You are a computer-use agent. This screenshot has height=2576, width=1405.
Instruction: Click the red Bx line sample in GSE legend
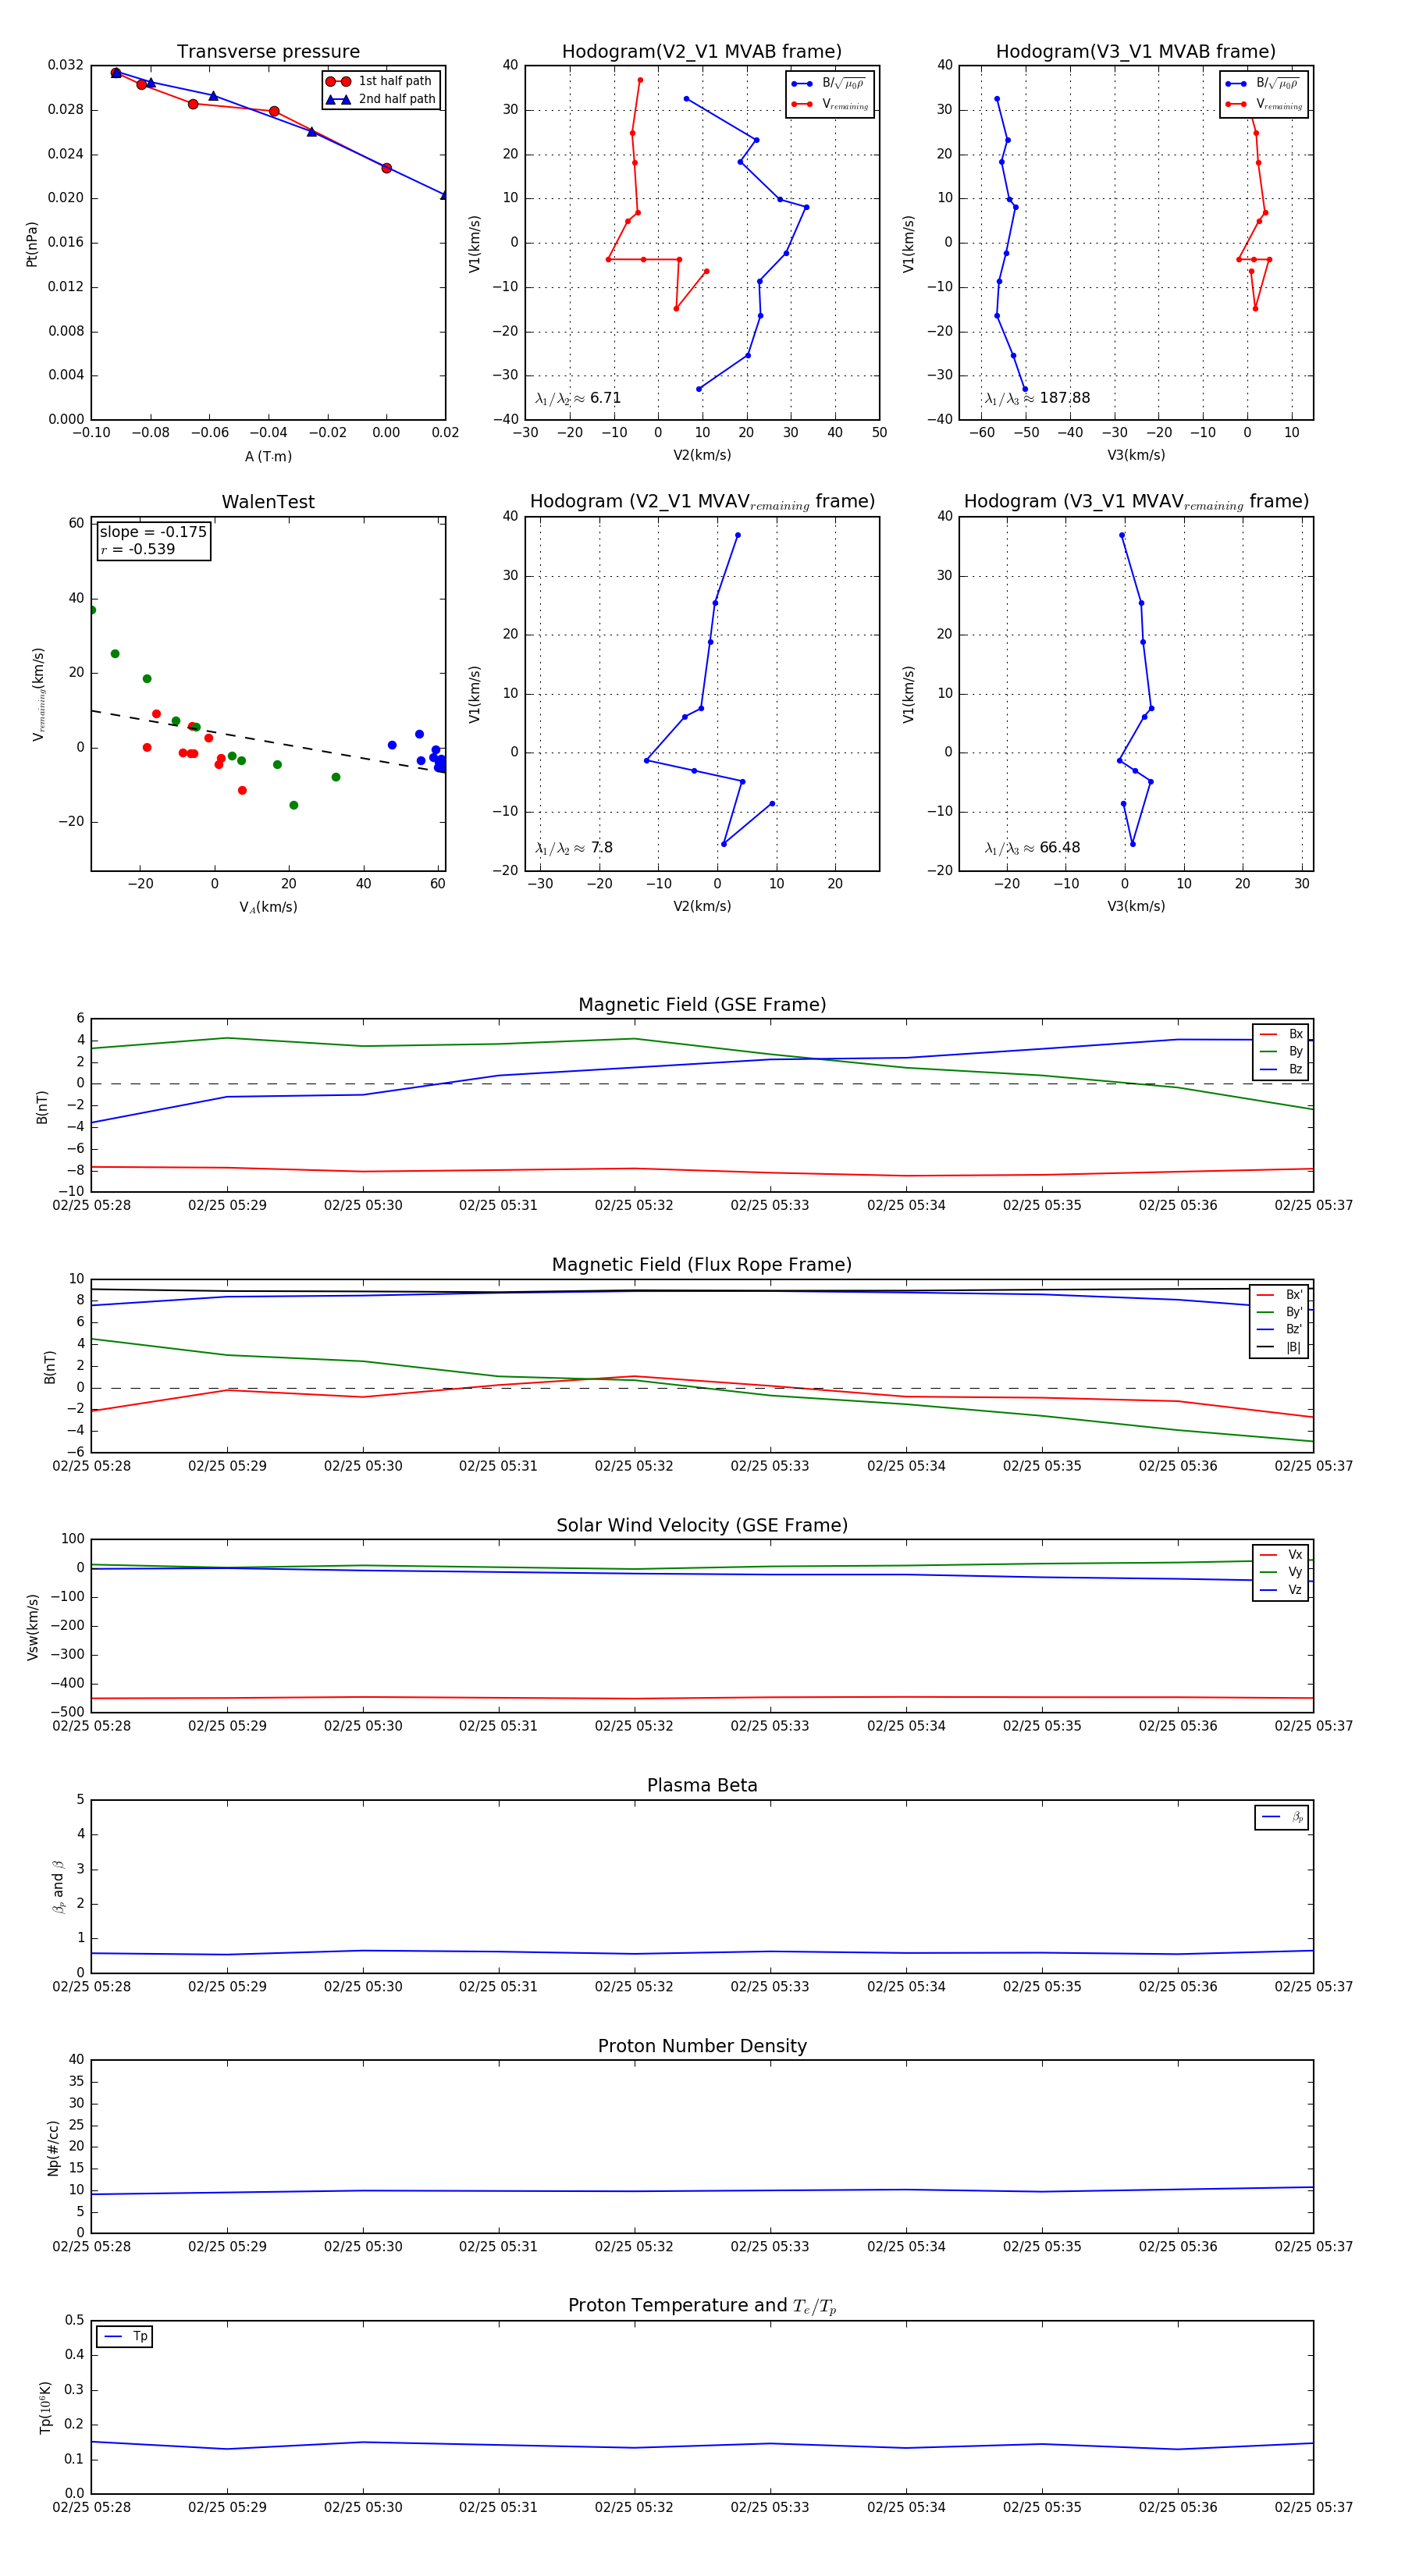tap(1269, 1034)
